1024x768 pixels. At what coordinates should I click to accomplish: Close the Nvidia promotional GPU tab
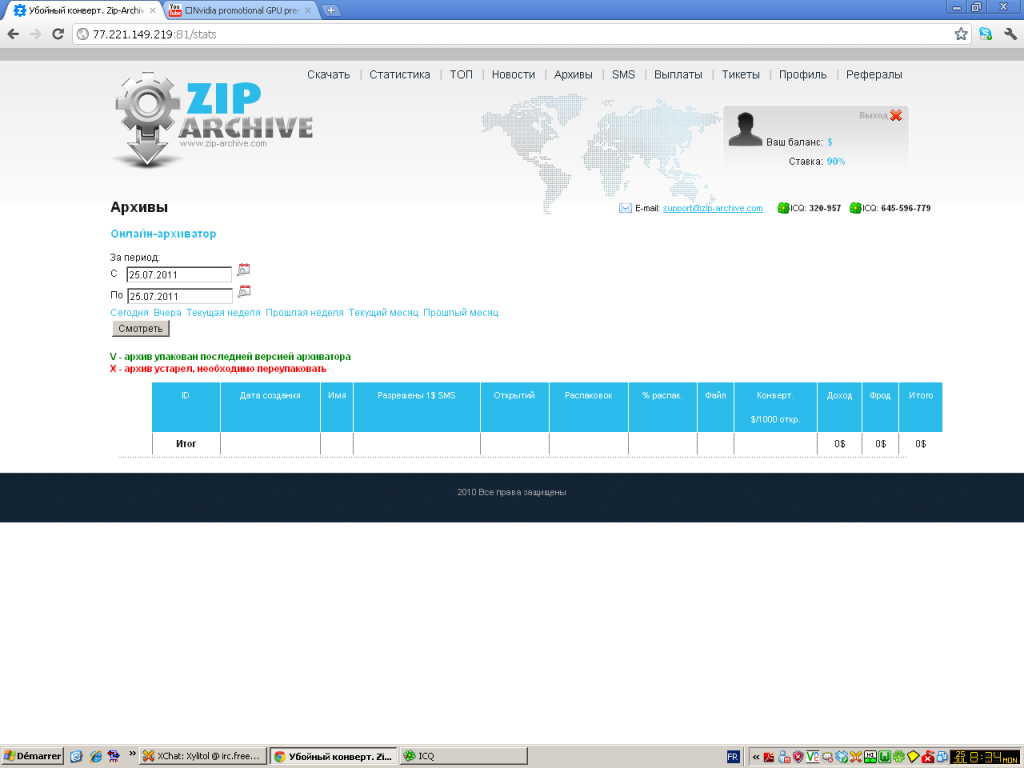308,10
